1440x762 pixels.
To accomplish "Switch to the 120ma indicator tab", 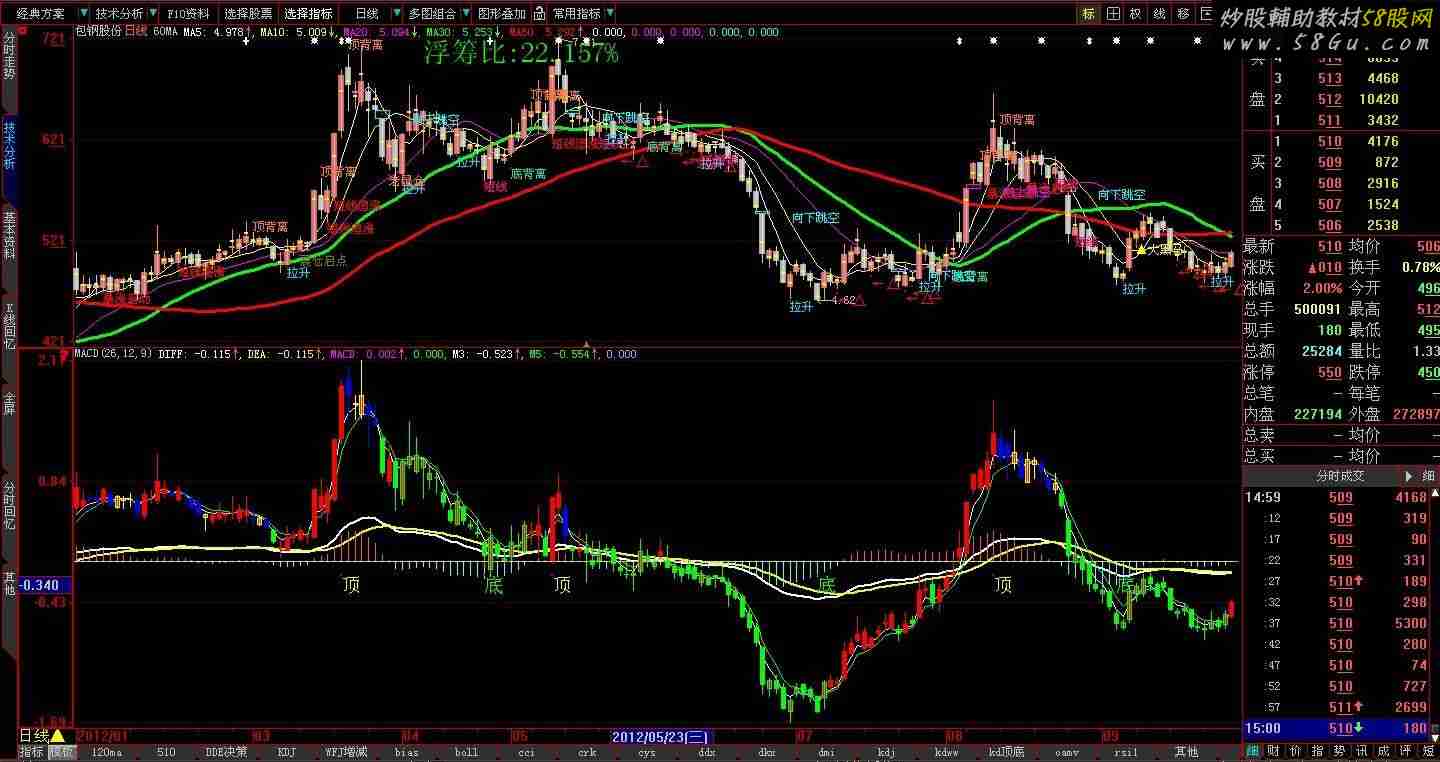I will tap(106, 752).
